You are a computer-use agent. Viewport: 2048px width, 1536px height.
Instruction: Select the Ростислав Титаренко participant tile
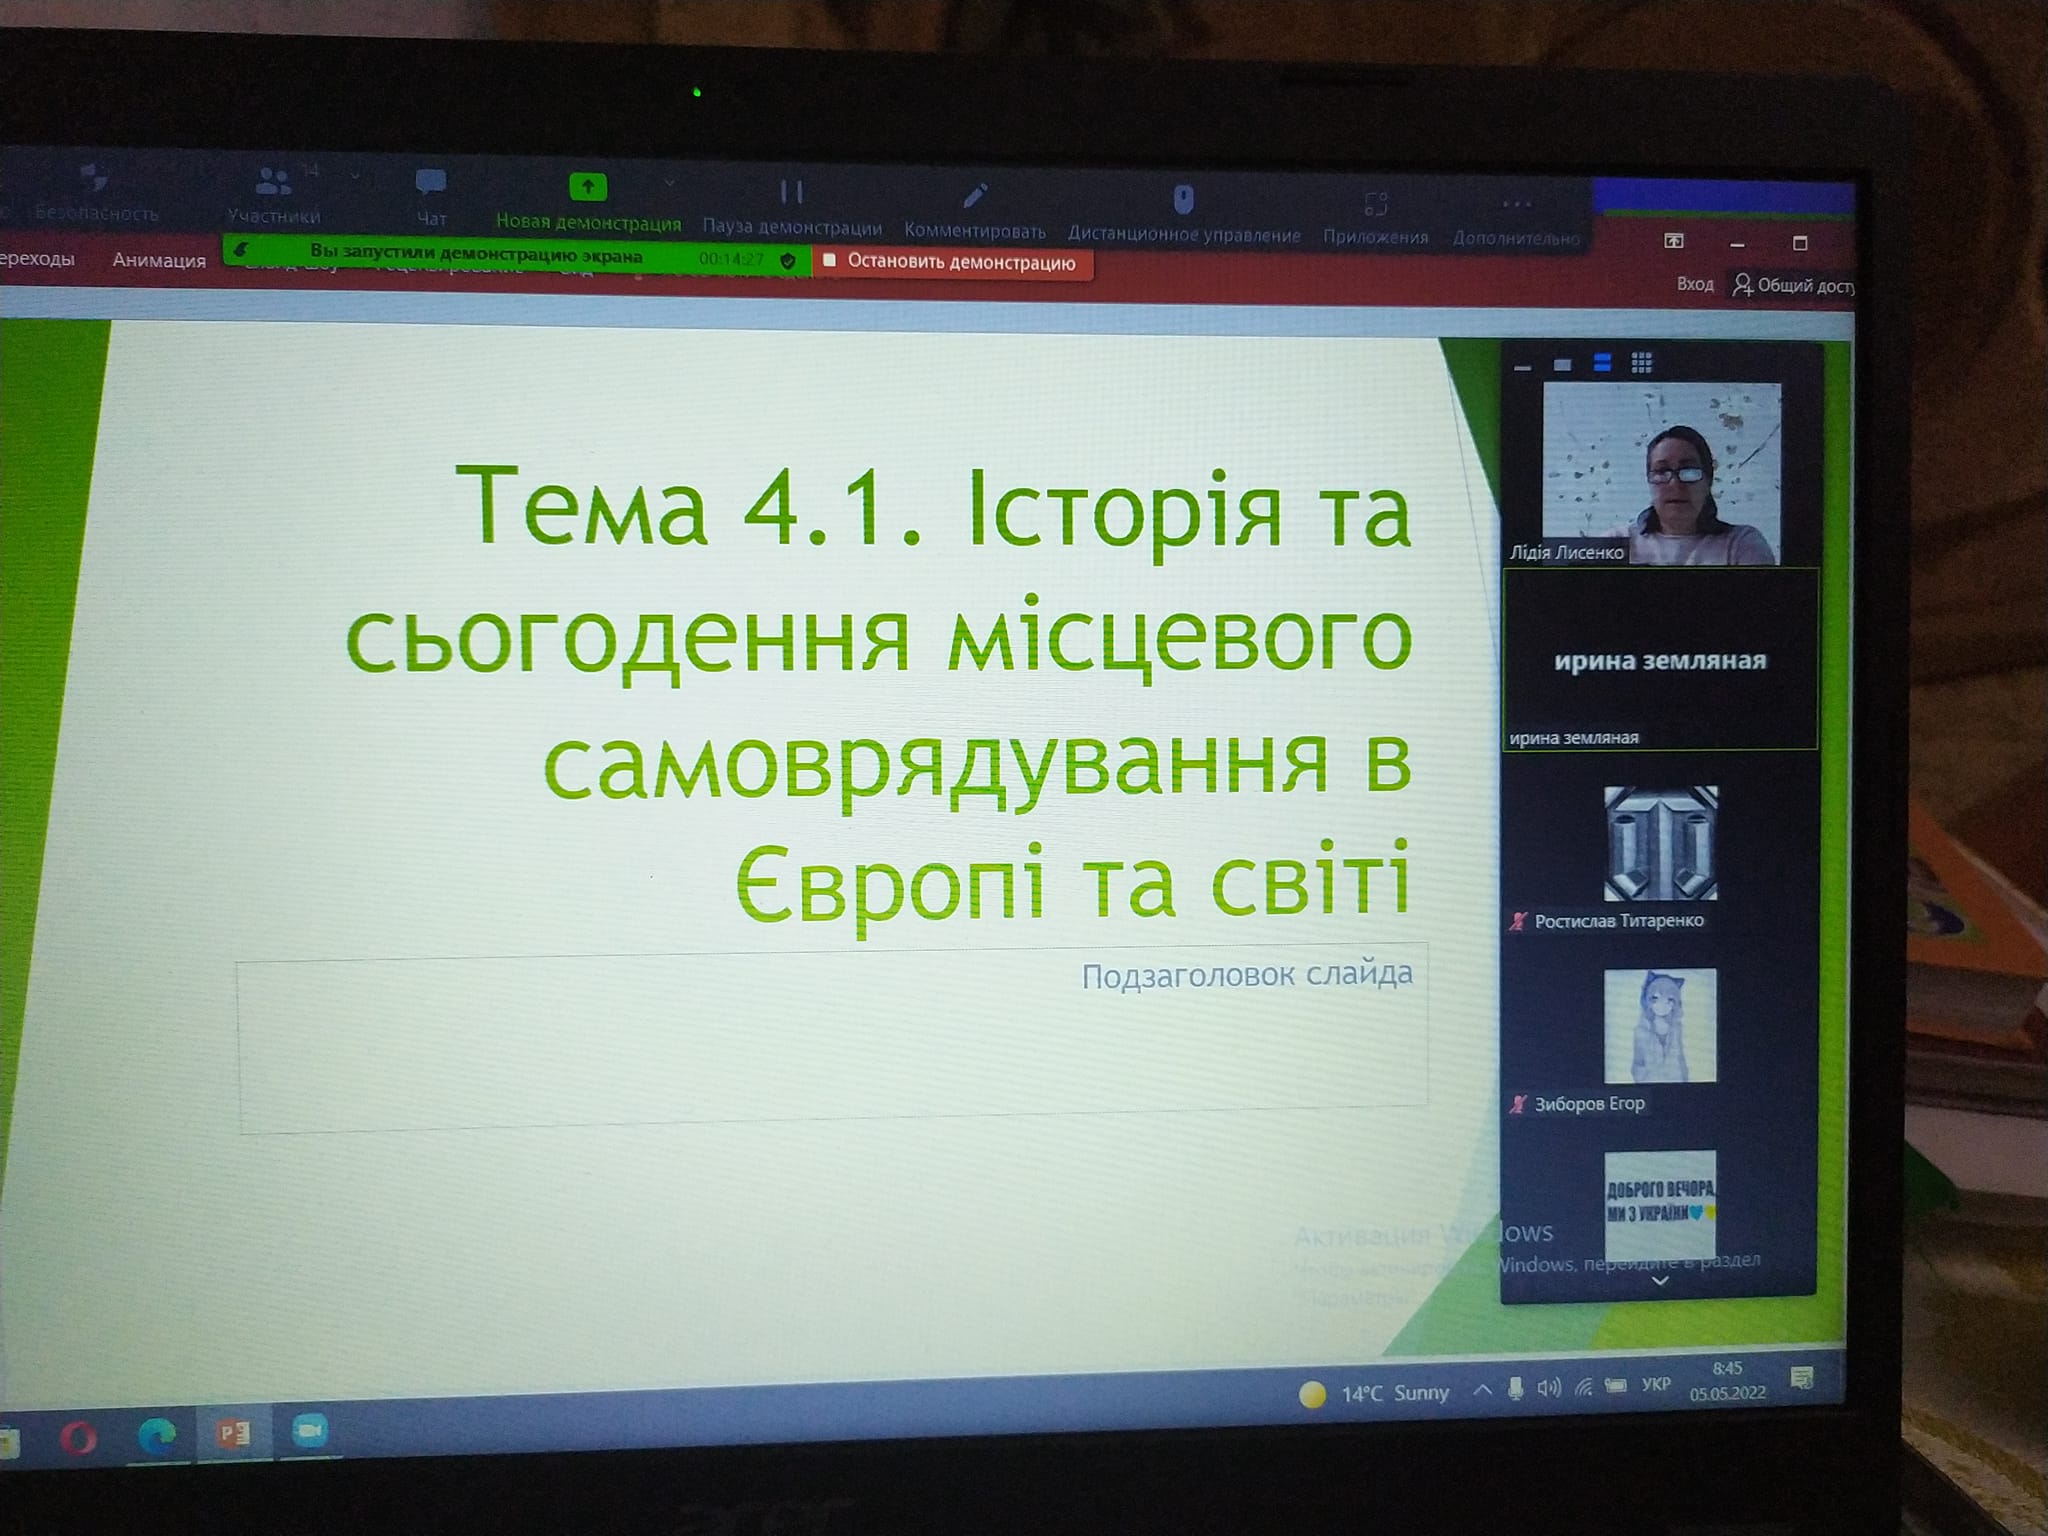pos(1660,843)
